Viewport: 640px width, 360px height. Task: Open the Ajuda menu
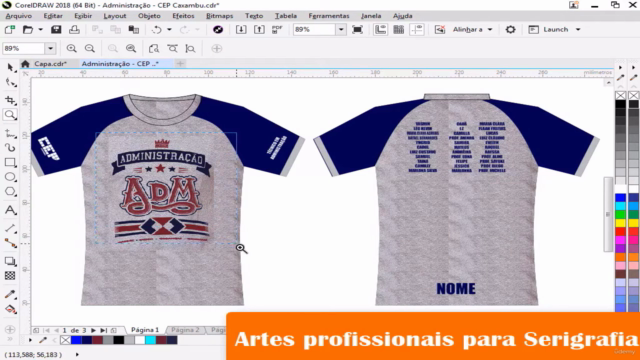(402, 16)
